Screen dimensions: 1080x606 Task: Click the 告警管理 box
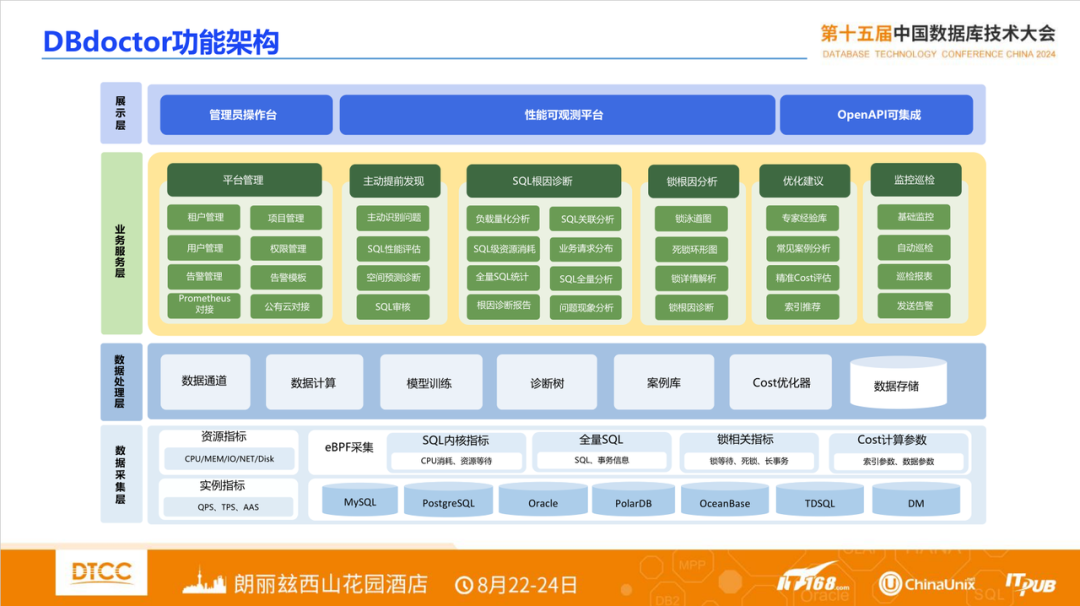(204, 277)
